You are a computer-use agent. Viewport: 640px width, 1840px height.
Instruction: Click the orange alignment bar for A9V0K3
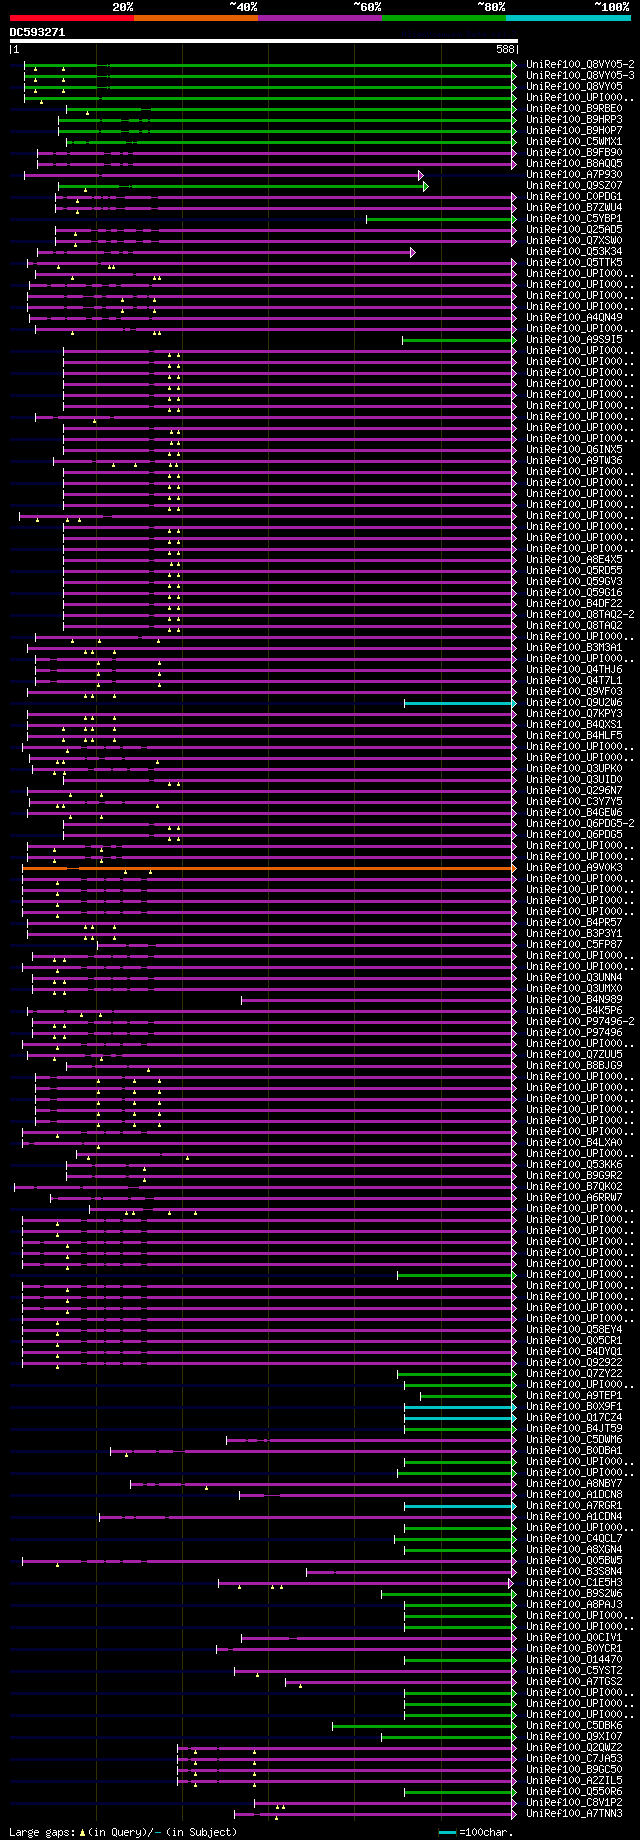(x=267, y=868)
